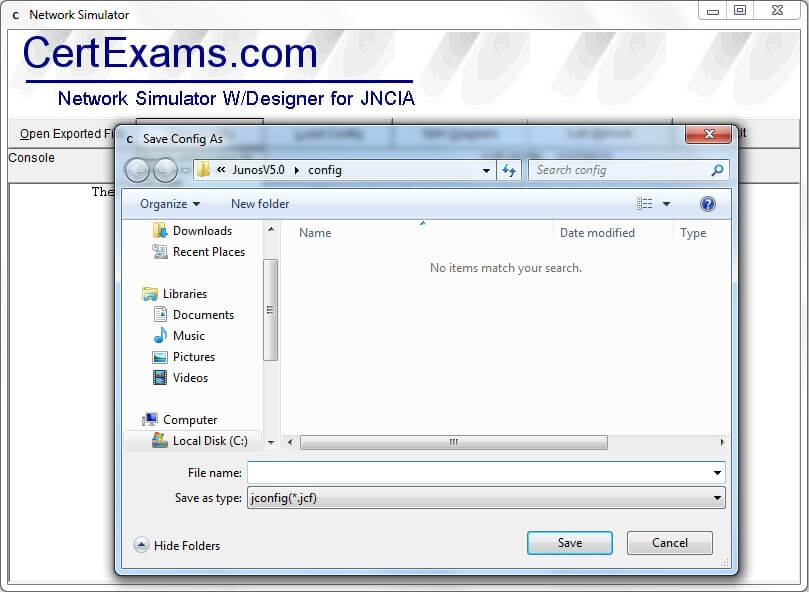Create a New folder
The image size is (809, 592).
coord(260,204)
